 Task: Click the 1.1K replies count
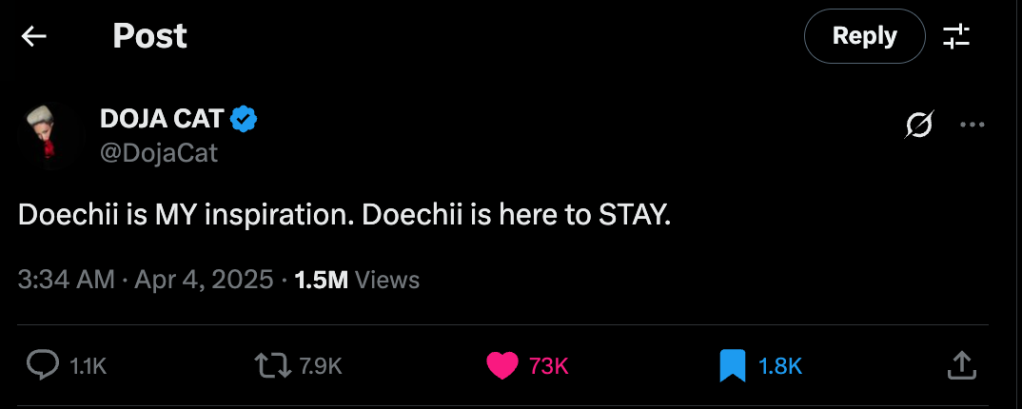point(88,367)
